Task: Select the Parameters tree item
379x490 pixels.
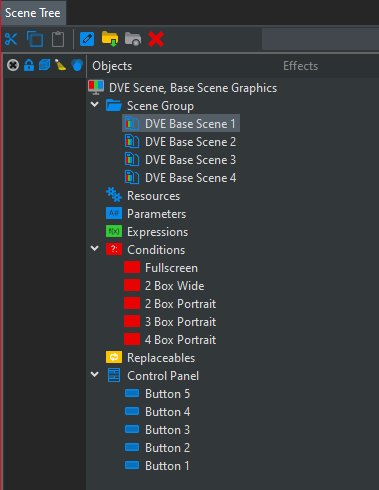Action: [x=156, y=214]
